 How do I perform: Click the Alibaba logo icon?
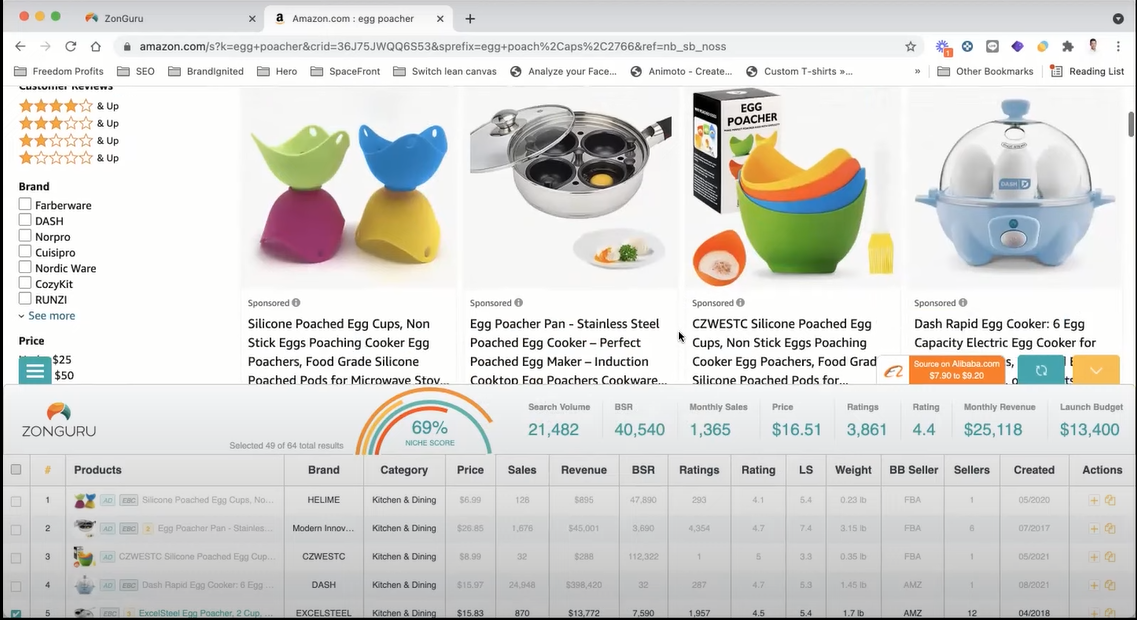tap(893, 371)
